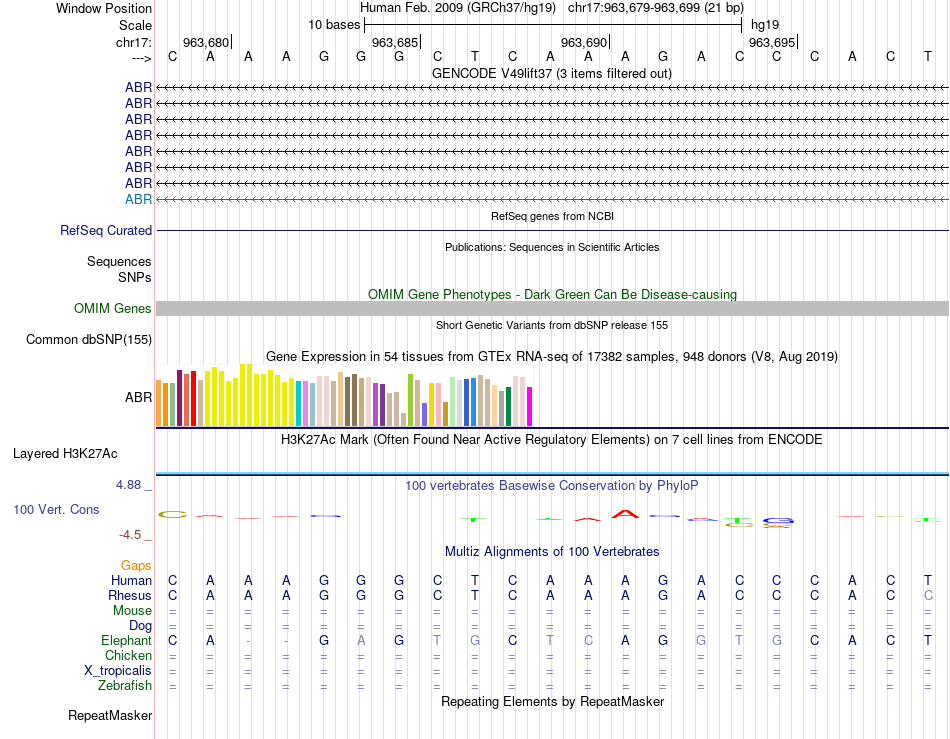The width and height of the screenshot is (950, 739).
Task: Click the ---> strand direction arrow label
Action: 142,58
